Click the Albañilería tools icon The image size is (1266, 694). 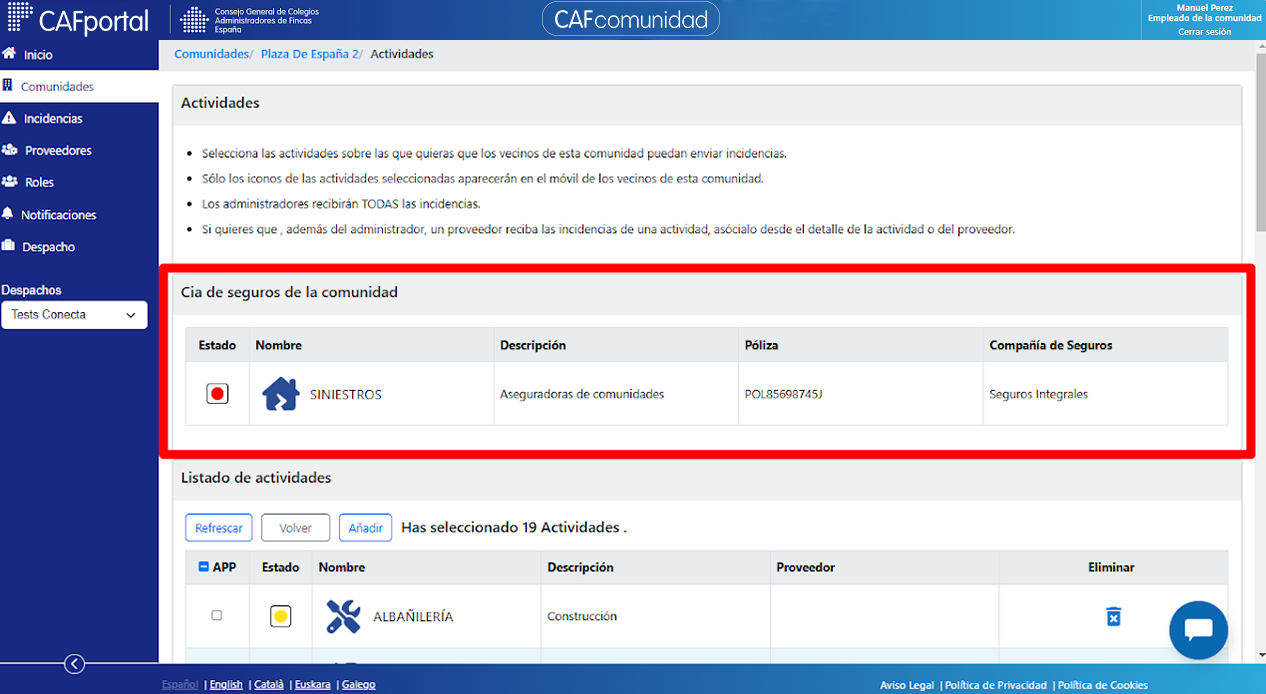343,617
